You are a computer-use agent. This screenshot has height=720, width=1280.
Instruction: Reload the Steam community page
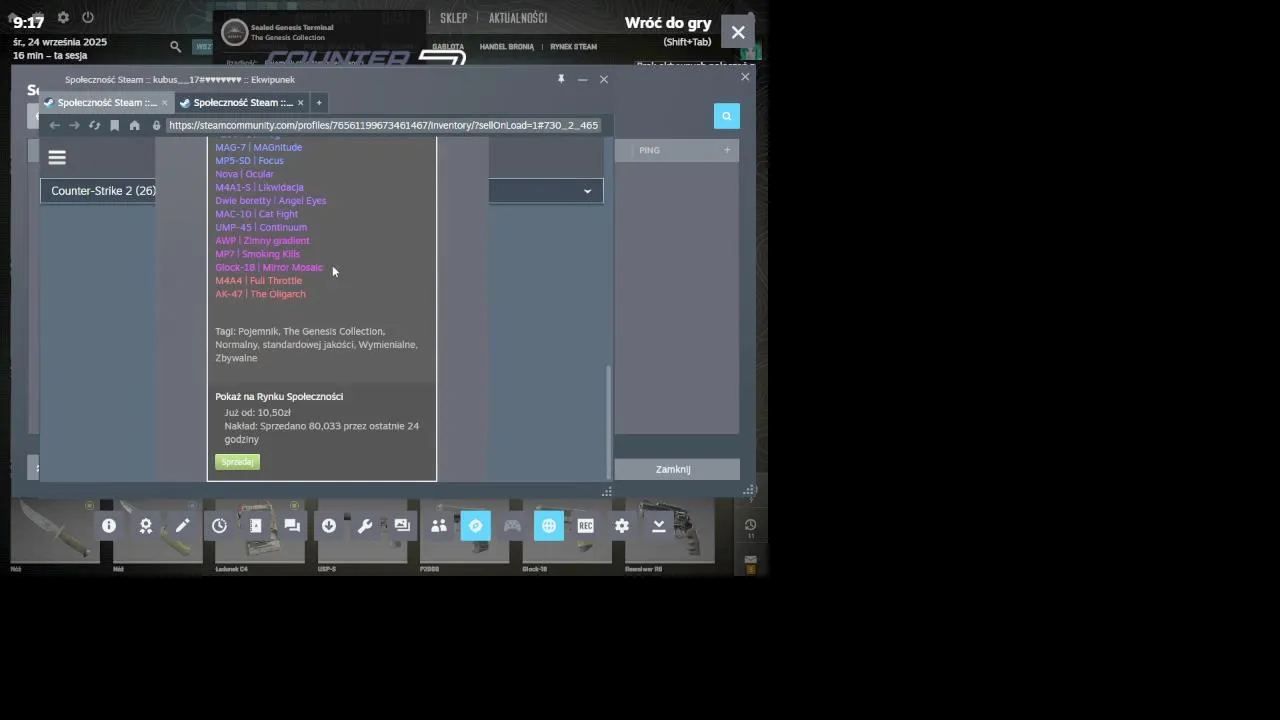[x=94, y=125]
